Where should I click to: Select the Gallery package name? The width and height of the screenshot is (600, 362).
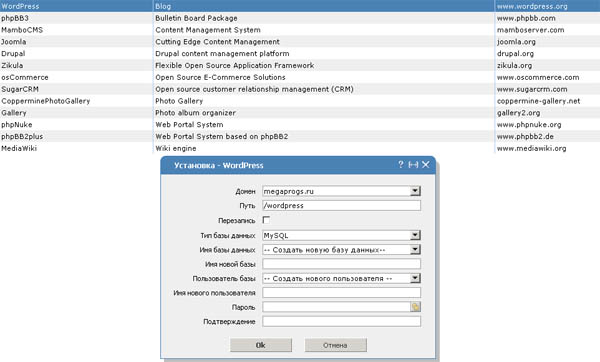(14, 113)
